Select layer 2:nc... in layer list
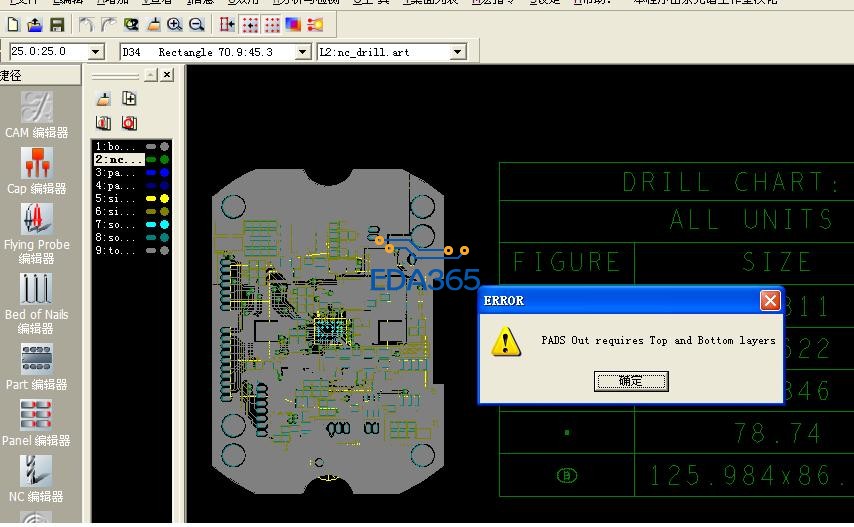Viewport: 854px width, 527px height. [119, 160]
